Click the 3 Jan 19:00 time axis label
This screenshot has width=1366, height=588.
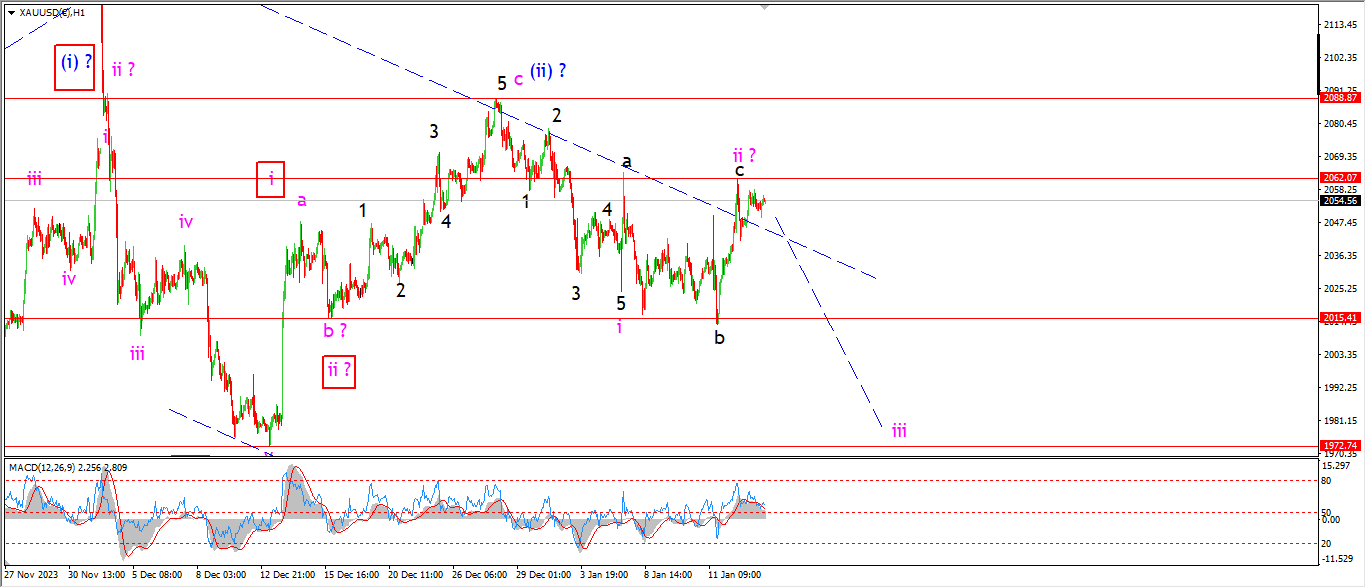[x=606, y=575]
